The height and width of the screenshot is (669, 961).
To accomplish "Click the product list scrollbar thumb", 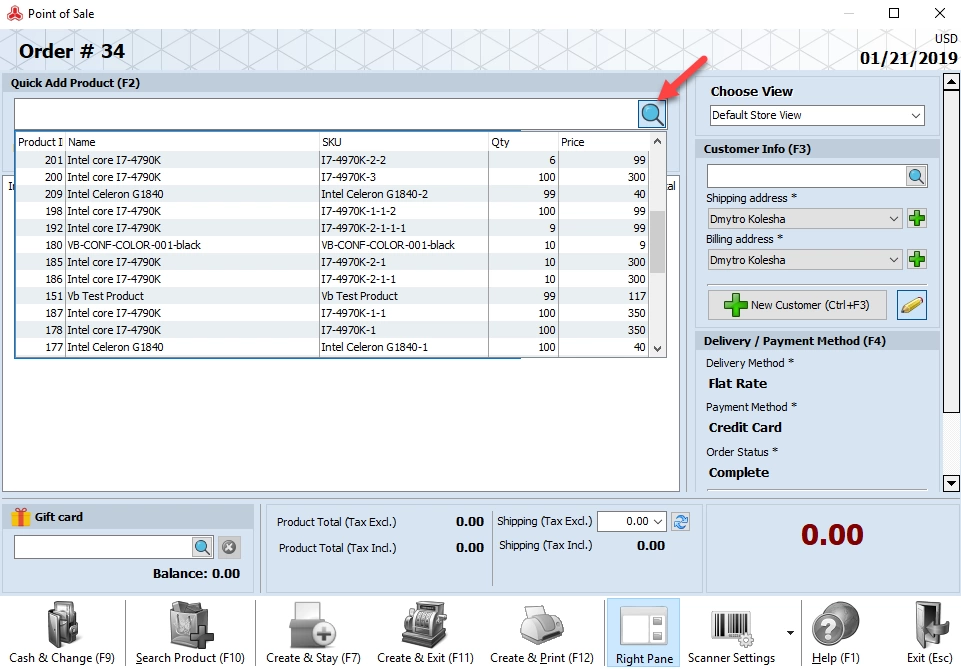I will tap(657, 242).
